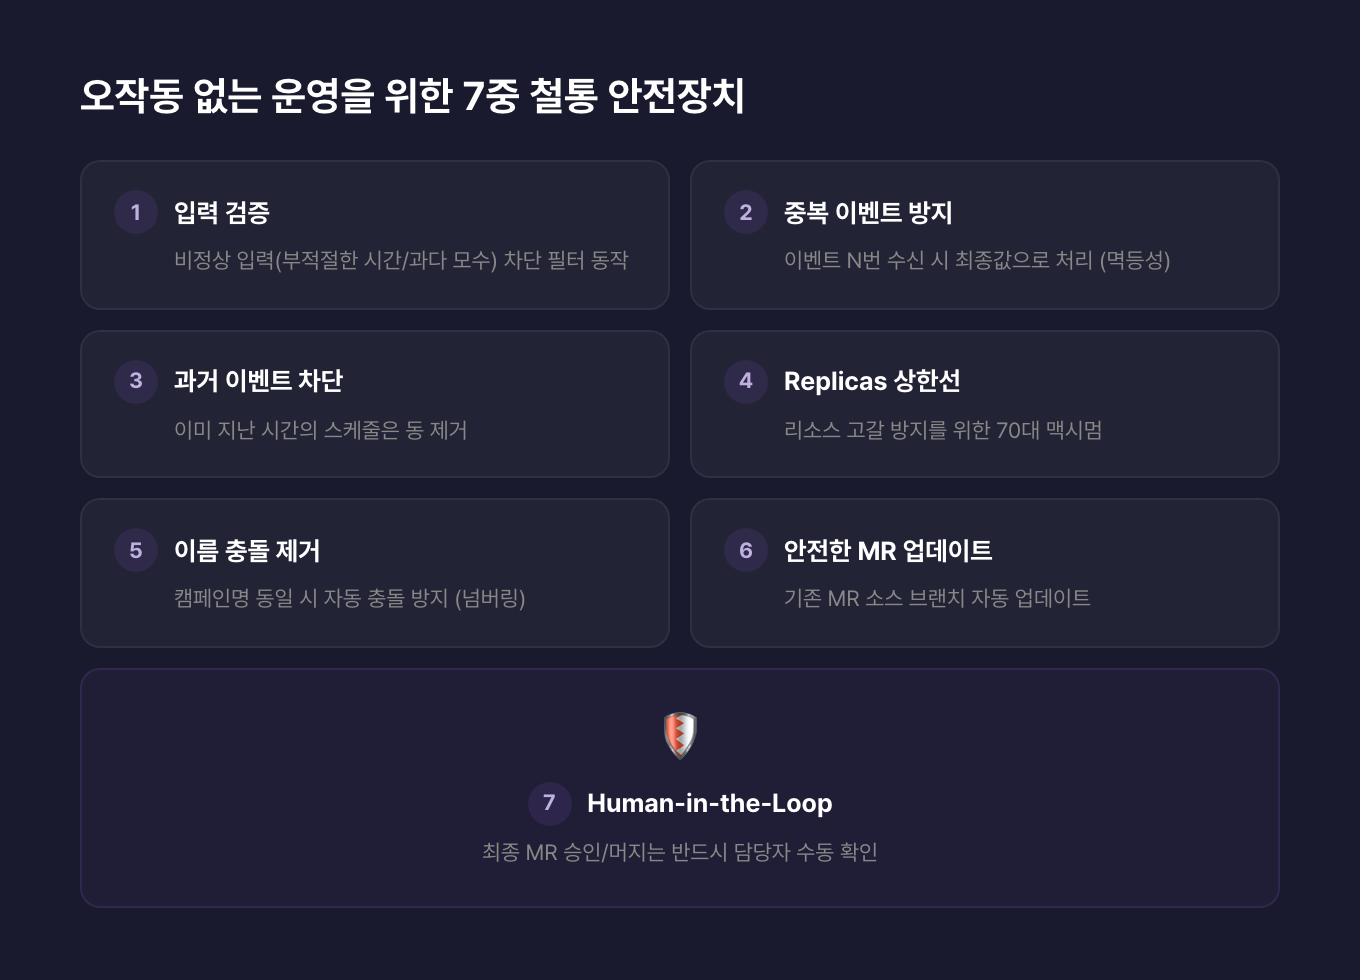Click the Replicas 상한선 heading

coord(871,381)
